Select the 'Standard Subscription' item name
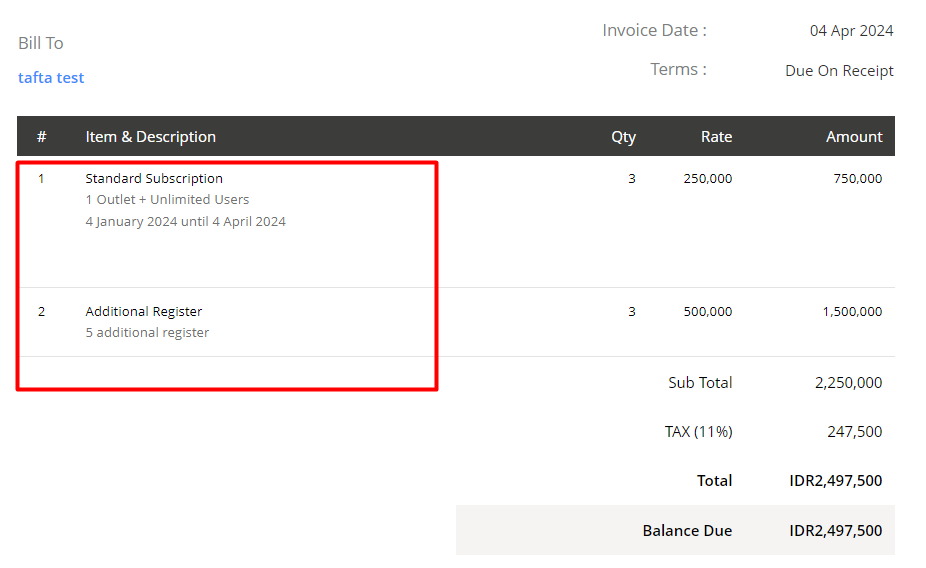 coord(154,179)
